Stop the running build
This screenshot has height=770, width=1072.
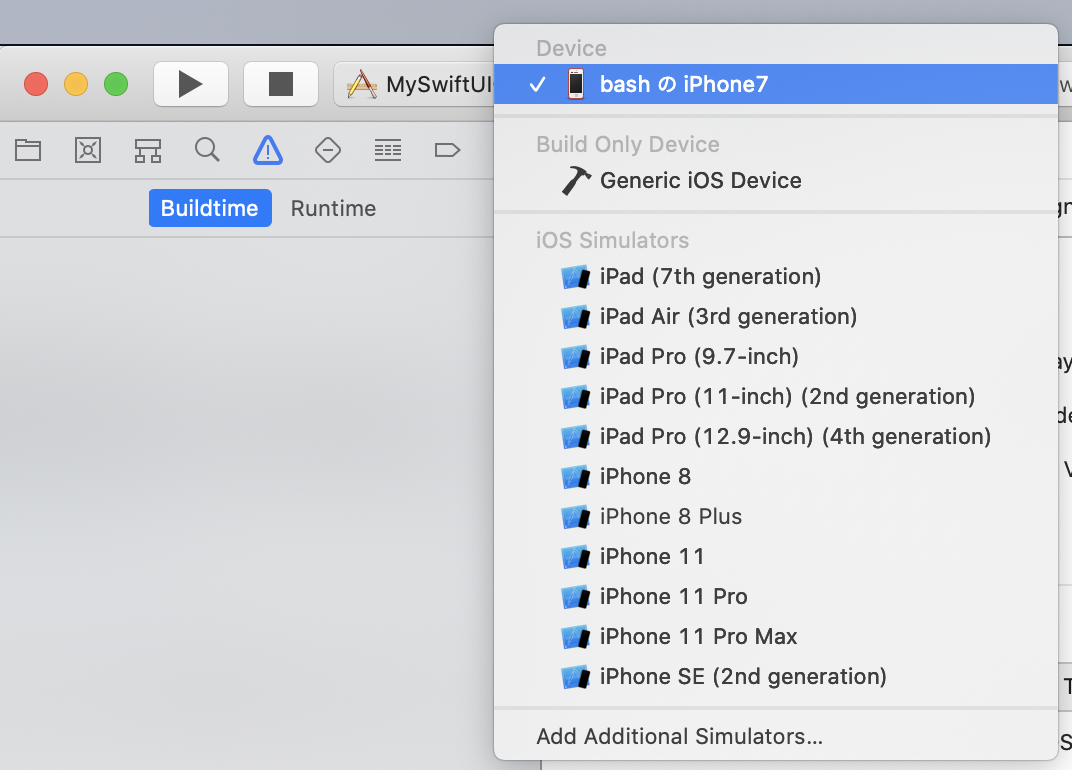tap(281, 84)
